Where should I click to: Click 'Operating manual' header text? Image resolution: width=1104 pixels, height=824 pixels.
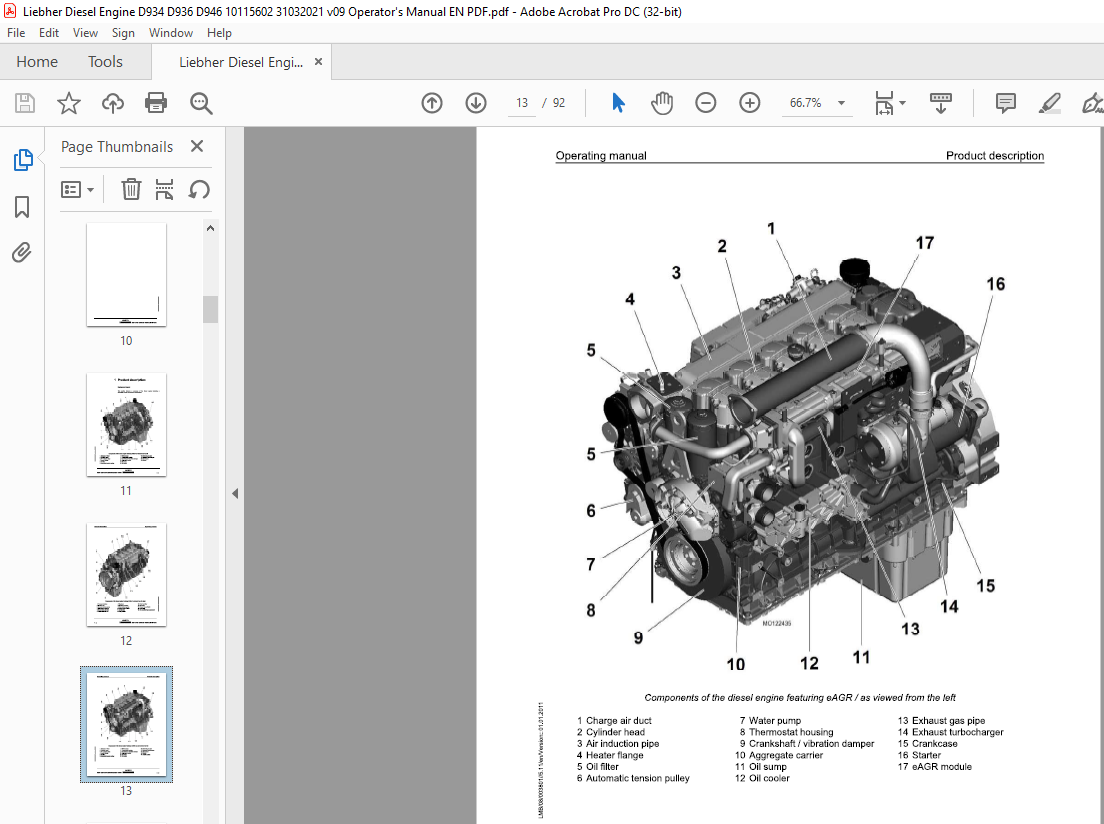[x=601, y=156]
